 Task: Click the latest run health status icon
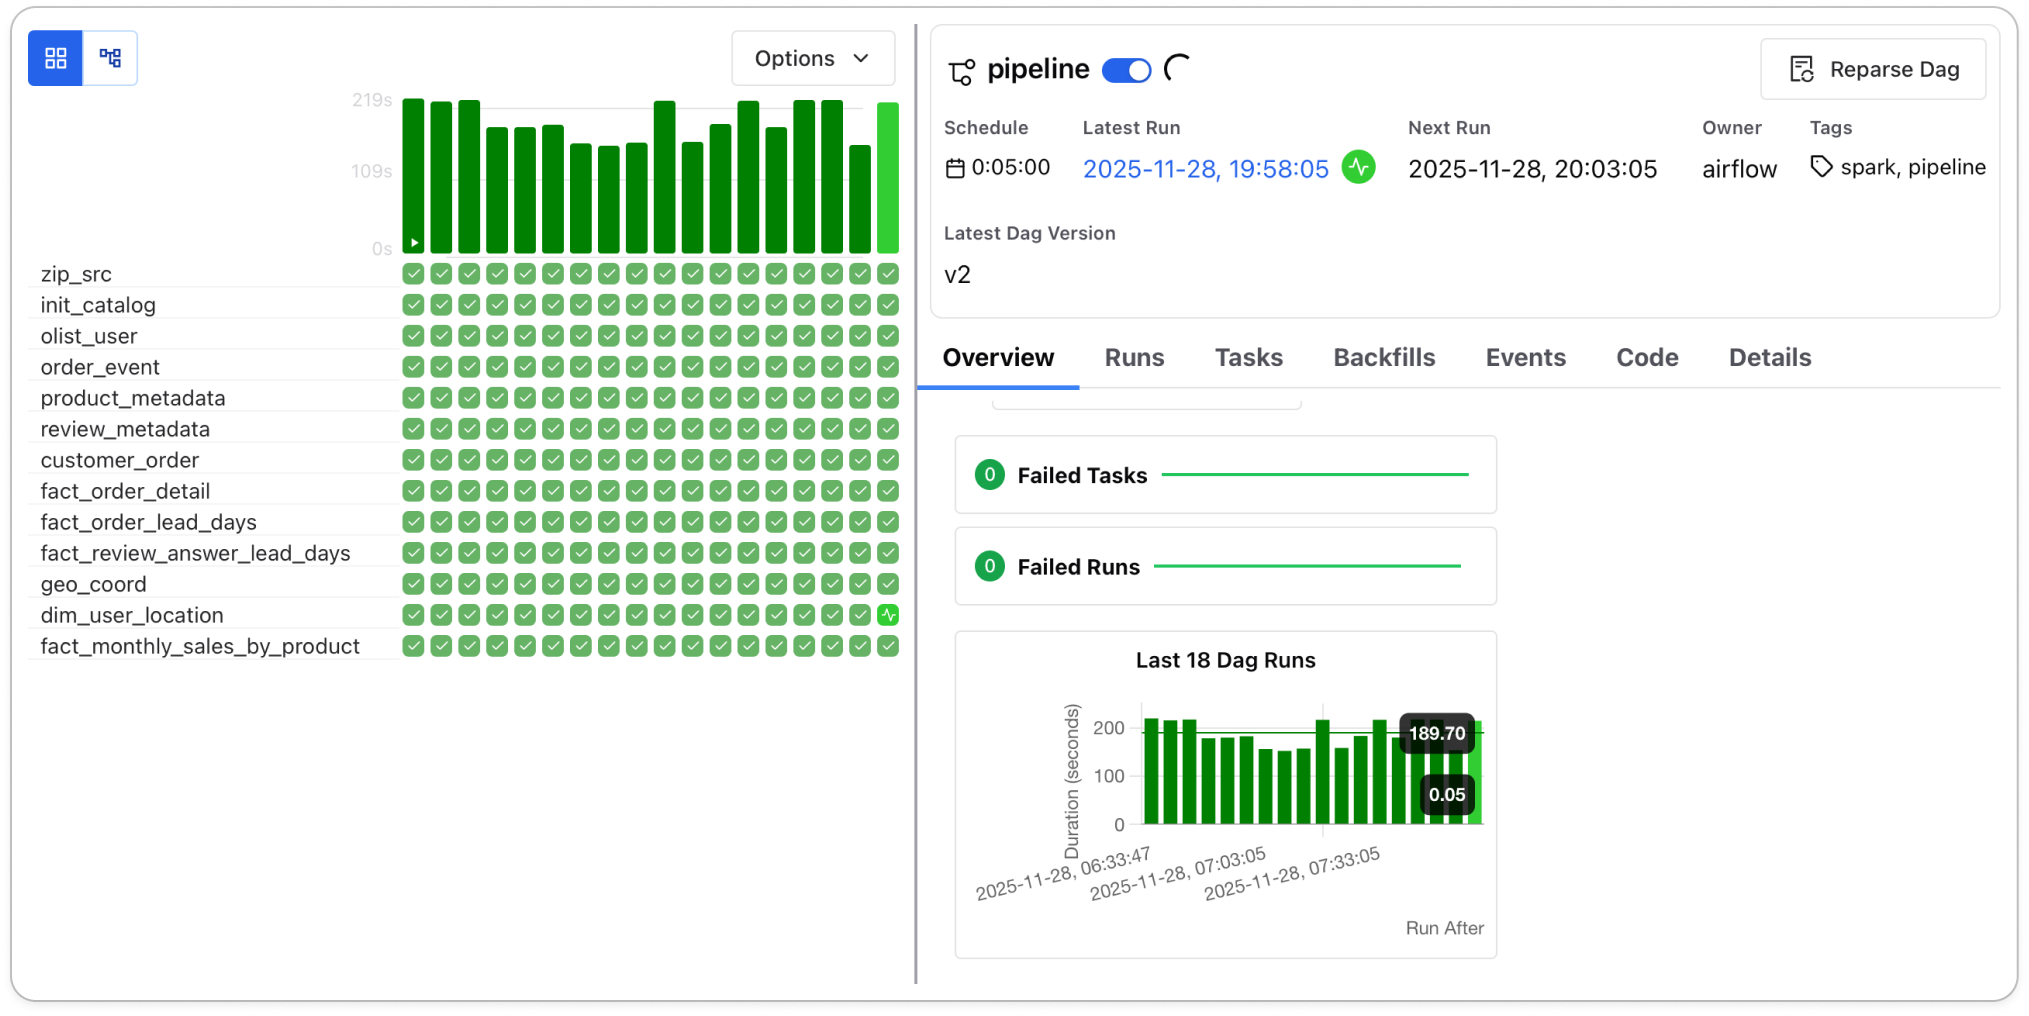pyautogui.click(x=1359, y=168)
